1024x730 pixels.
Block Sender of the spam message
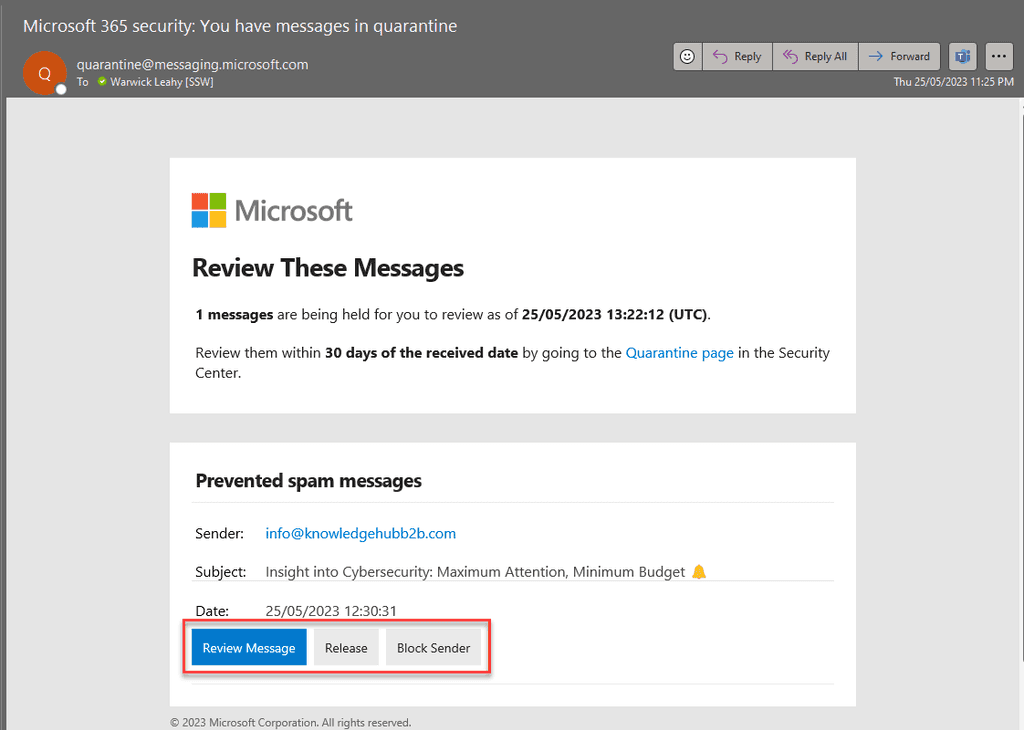pos(433,647)
